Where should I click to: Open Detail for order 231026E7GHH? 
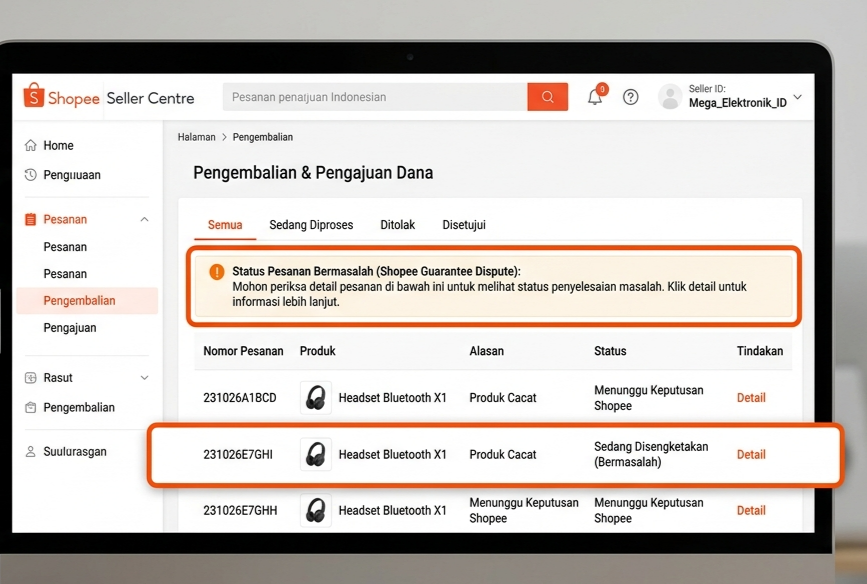[x=751, y=510]
